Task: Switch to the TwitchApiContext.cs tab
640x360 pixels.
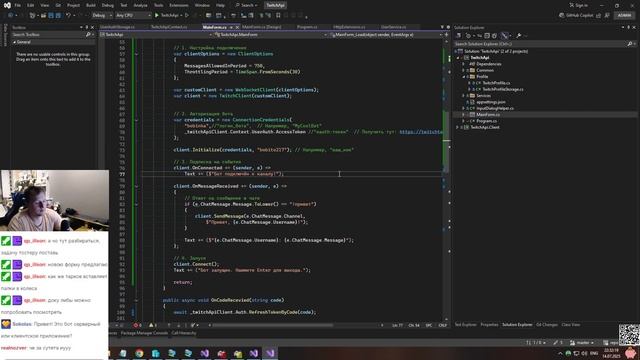Action: pos(169,27)
